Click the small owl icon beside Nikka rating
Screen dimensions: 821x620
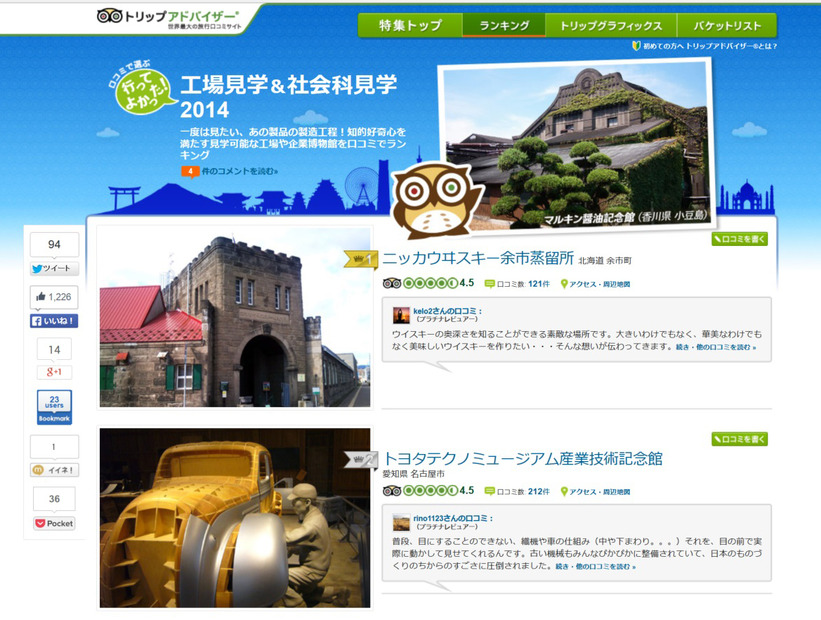[392, 283]
